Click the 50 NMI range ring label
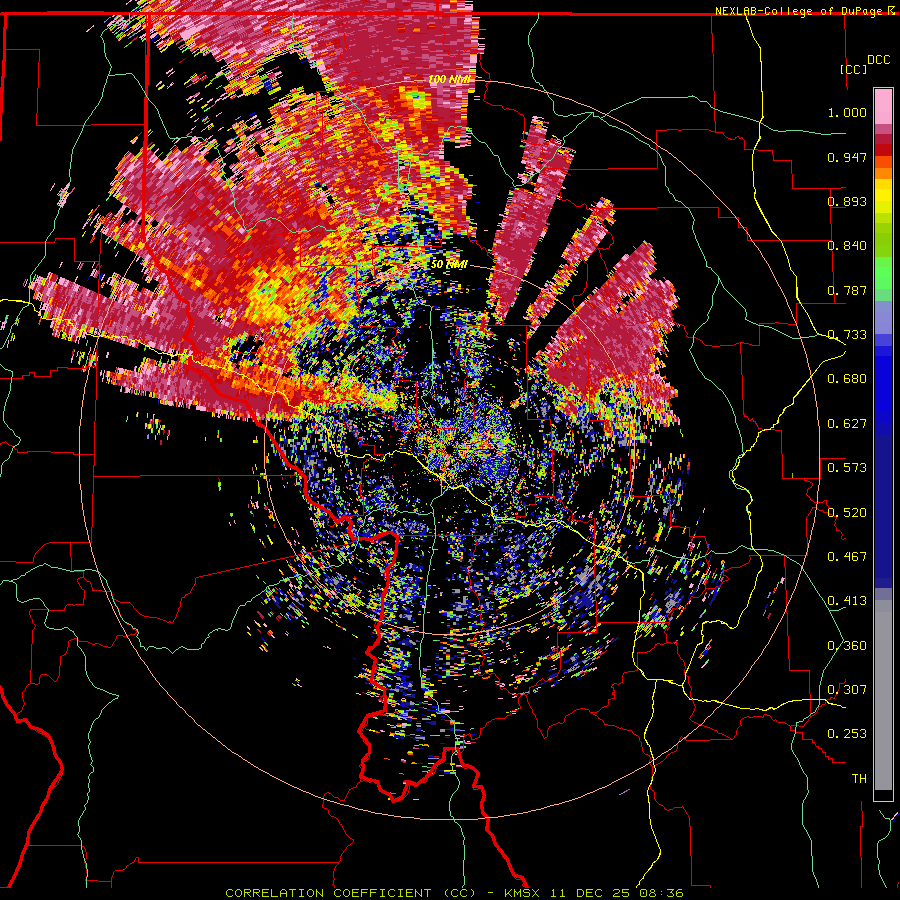900x900 pixels. pyautogui.click(x=449, y=264)
